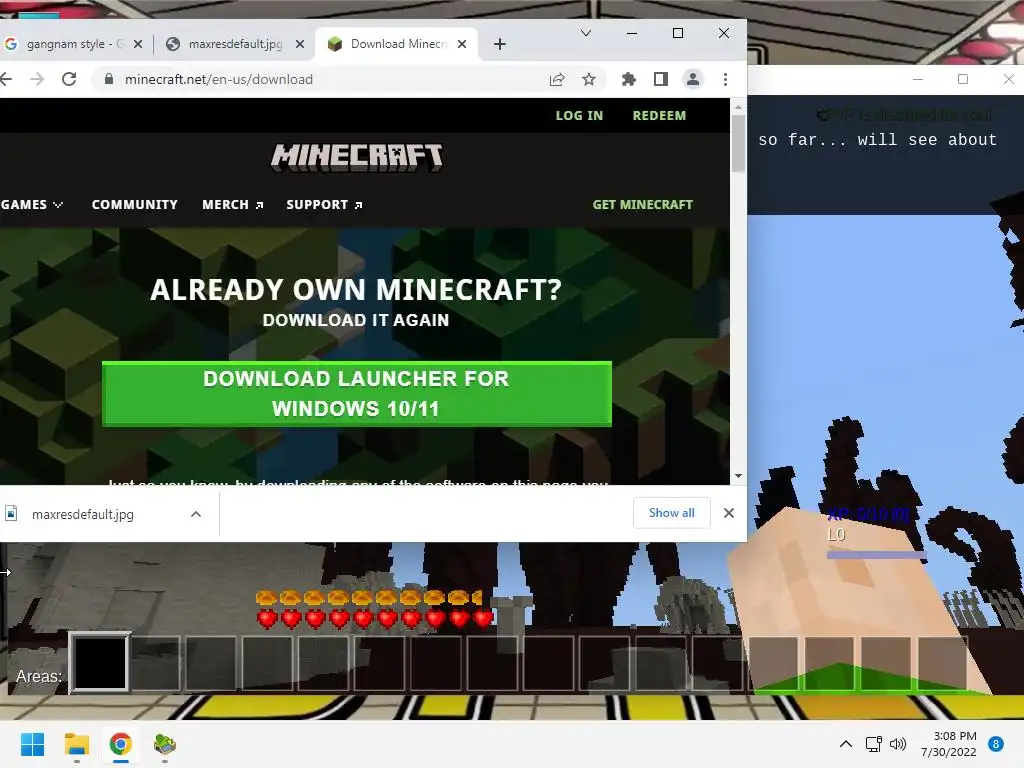Close the Download Minecraft tab
This screenshot has width=1024, height=768.
(x=462, y=44)
